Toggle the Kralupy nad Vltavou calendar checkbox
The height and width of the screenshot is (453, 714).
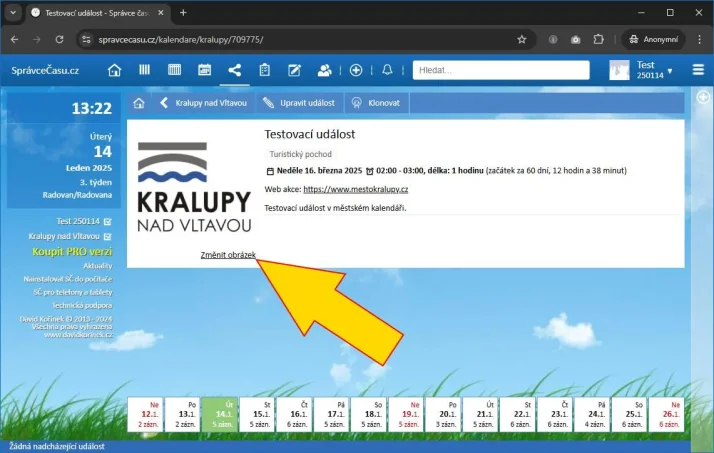(x=107, y=236)
